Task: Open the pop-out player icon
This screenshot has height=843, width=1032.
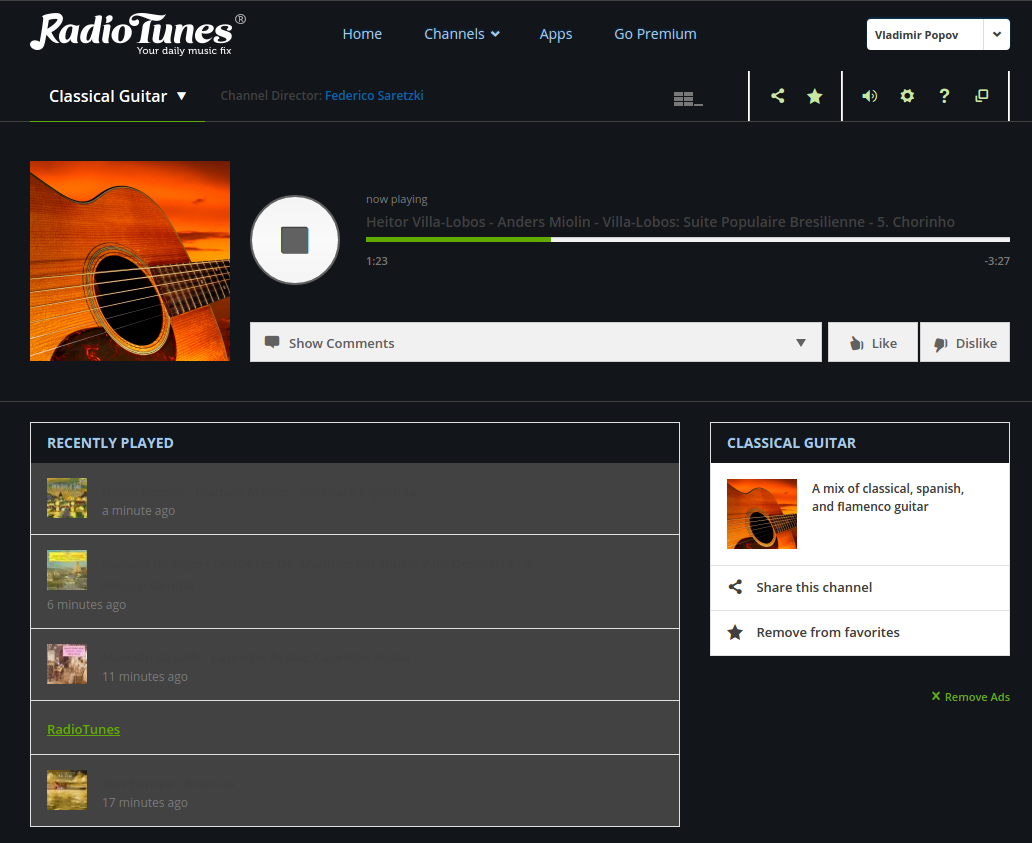Action: click(981, 96)
